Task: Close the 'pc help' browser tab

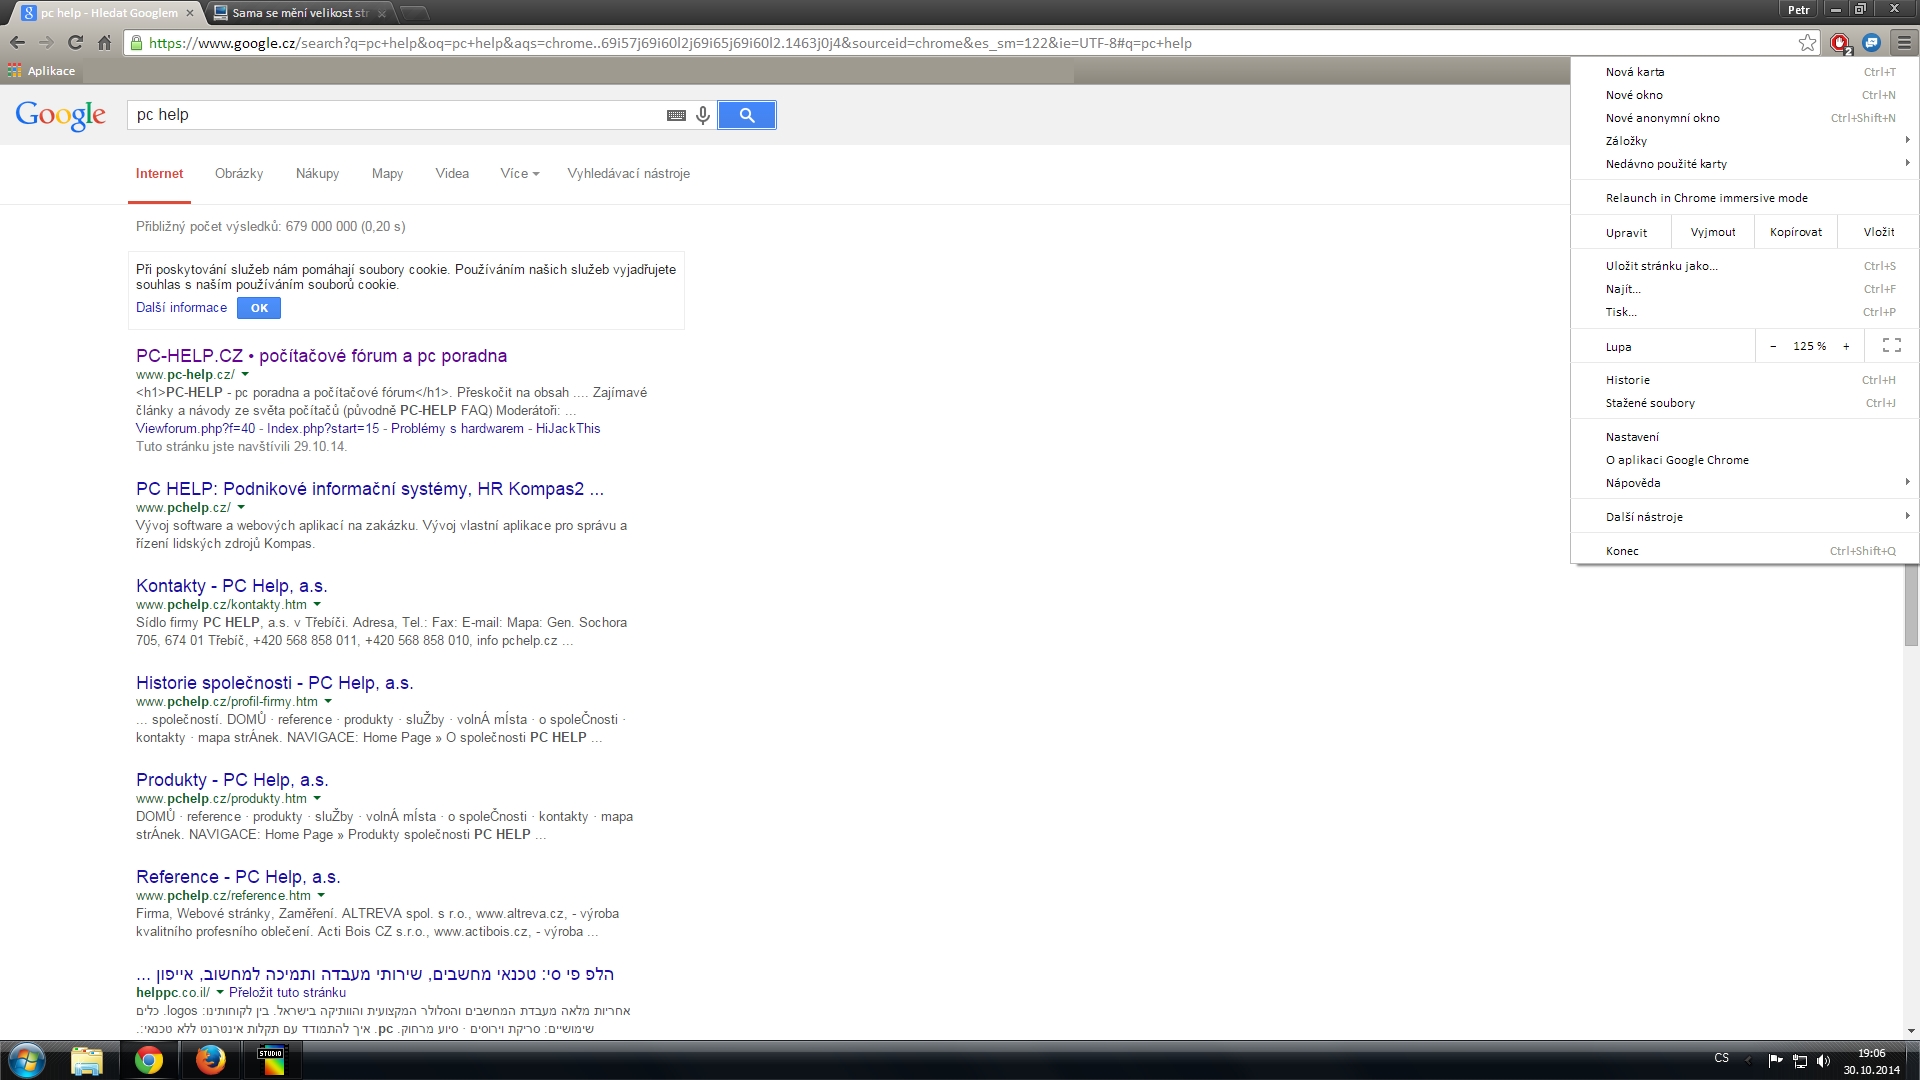Action: click(190, 13)
